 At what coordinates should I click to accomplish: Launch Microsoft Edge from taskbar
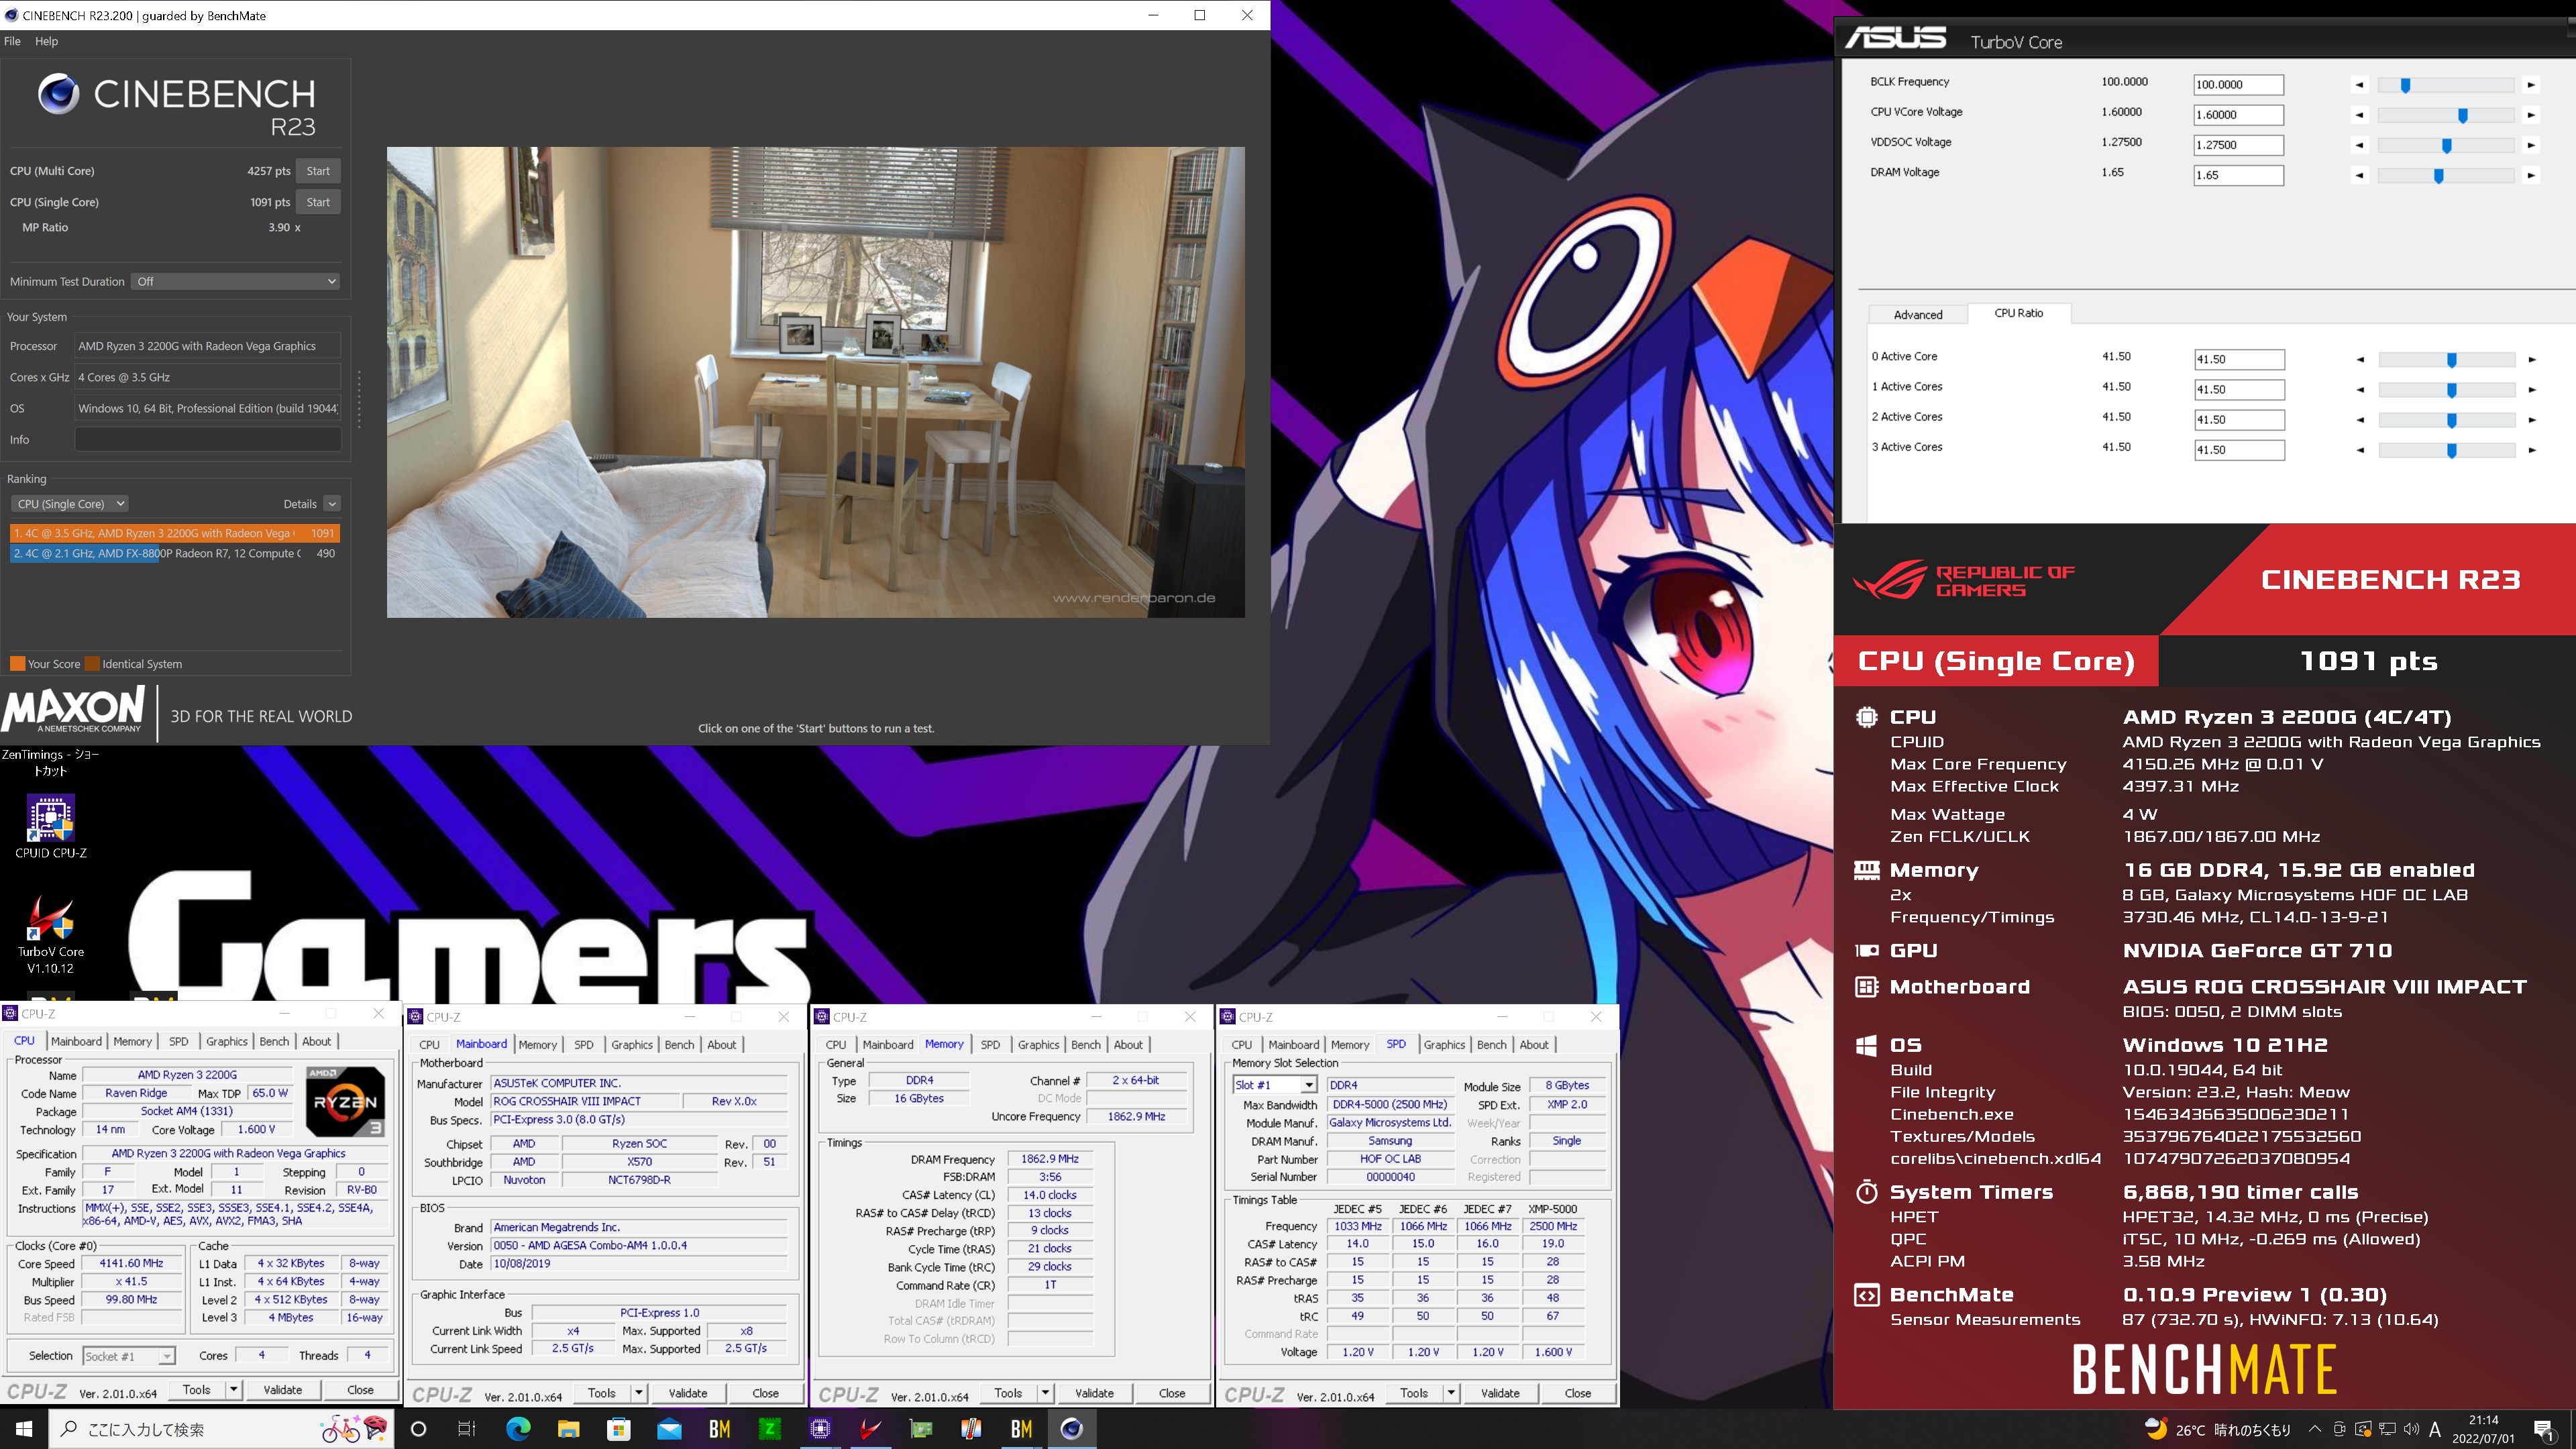coord(518,1429)
